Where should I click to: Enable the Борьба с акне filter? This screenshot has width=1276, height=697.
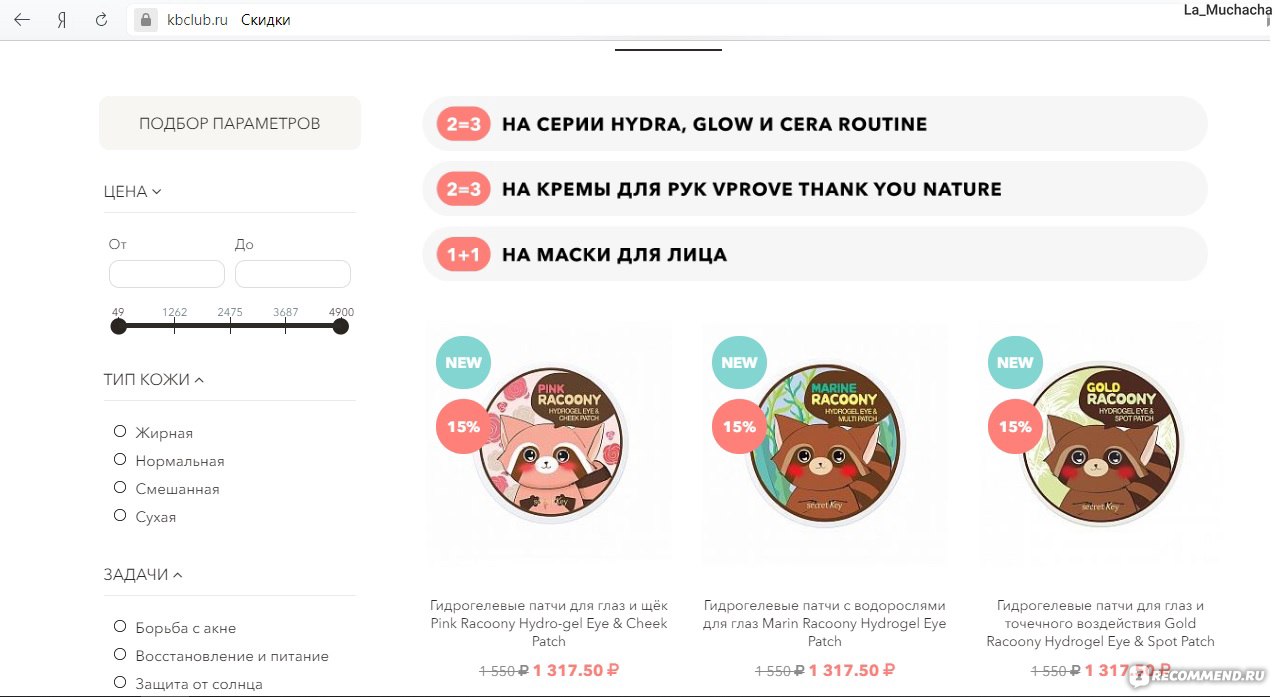point(119,626)
